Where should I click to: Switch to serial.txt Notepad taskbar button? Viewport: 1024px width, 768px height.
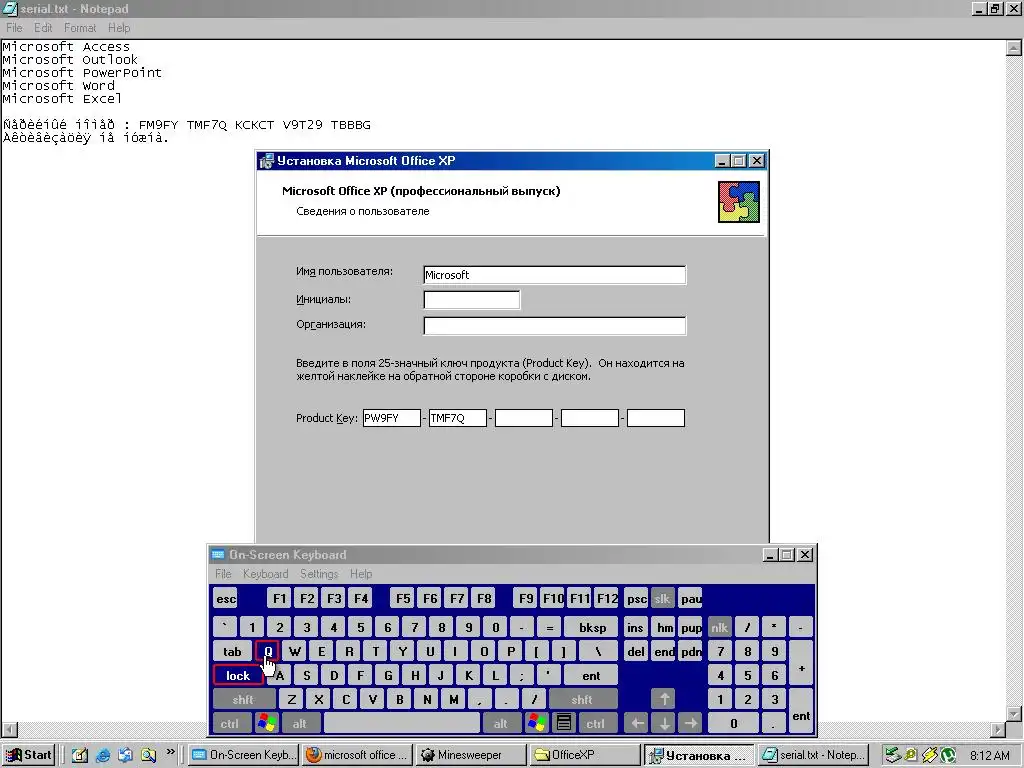pyautogui.click(x=812, y=755)
